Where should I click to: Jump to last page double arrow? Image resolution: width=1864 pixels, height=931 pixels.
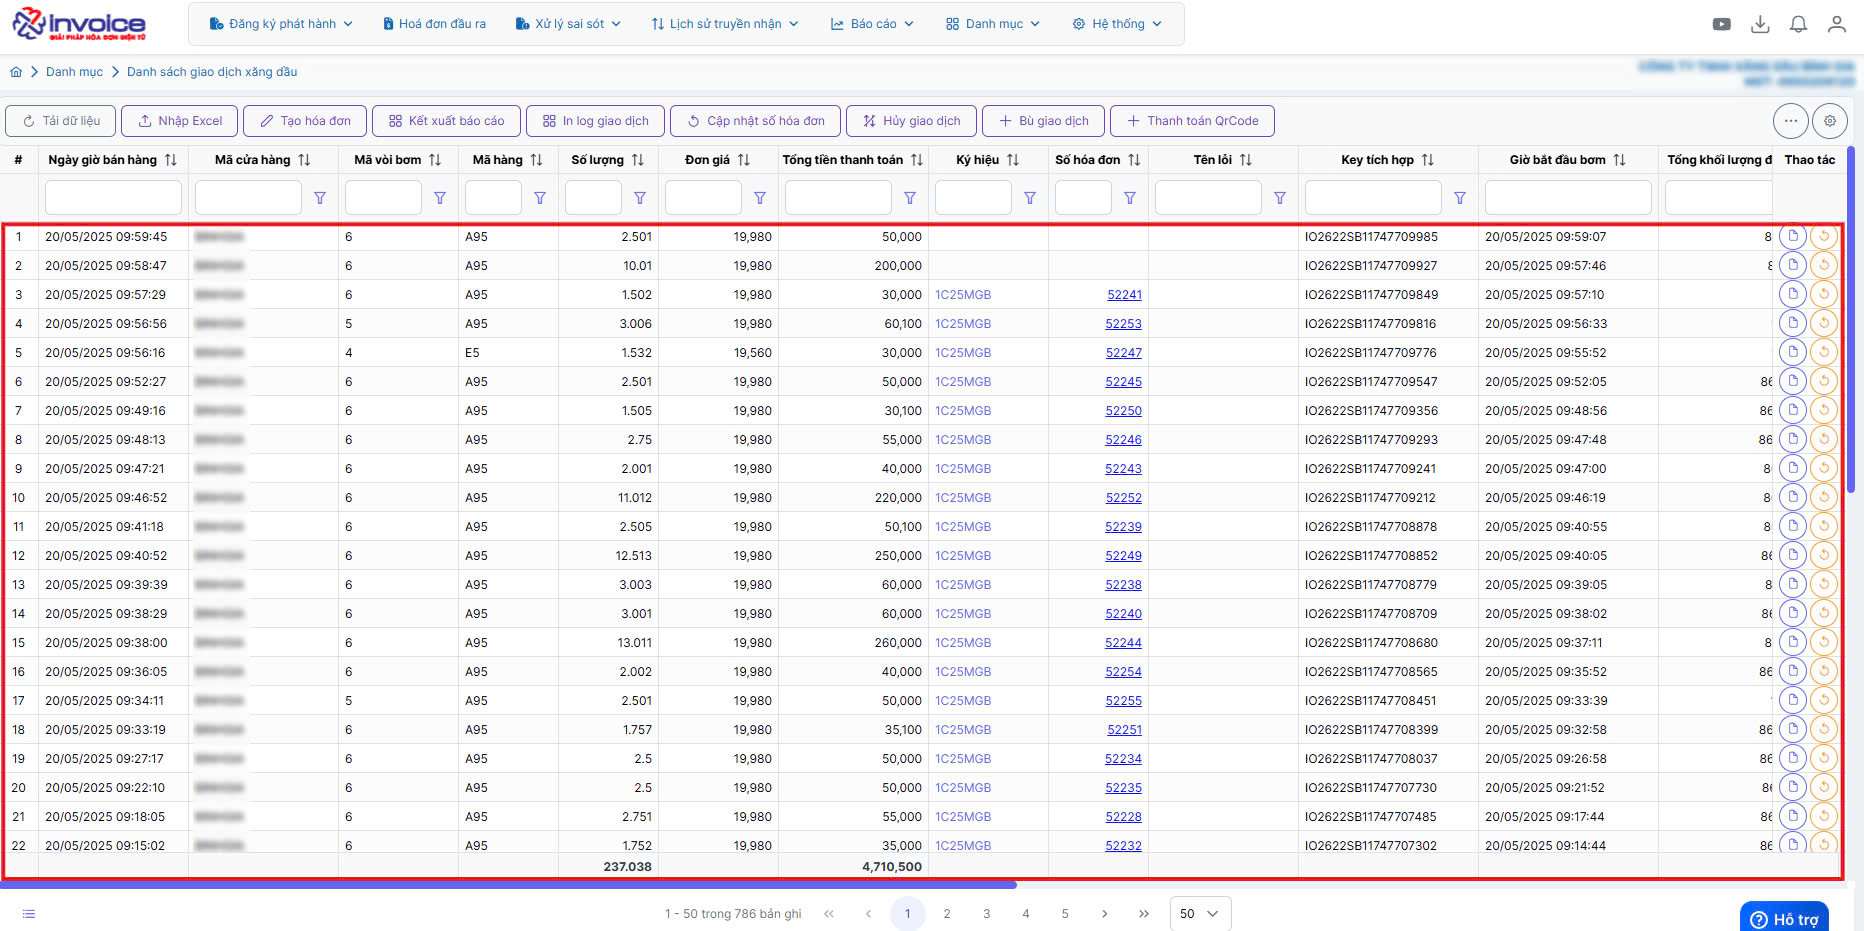[1144, 914]
